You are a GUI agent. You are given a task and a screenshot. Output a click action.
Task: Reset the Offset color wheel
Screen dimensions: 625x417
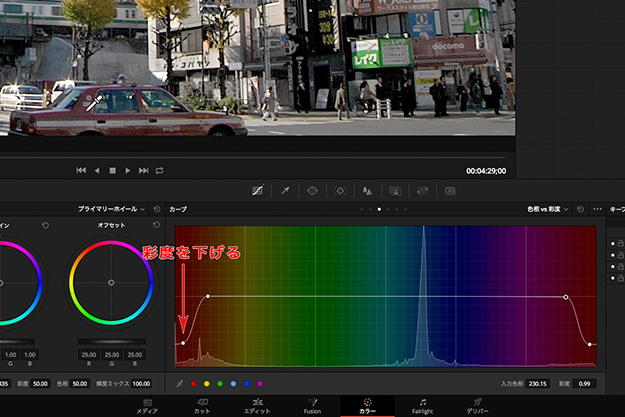(x=157, y=226)
